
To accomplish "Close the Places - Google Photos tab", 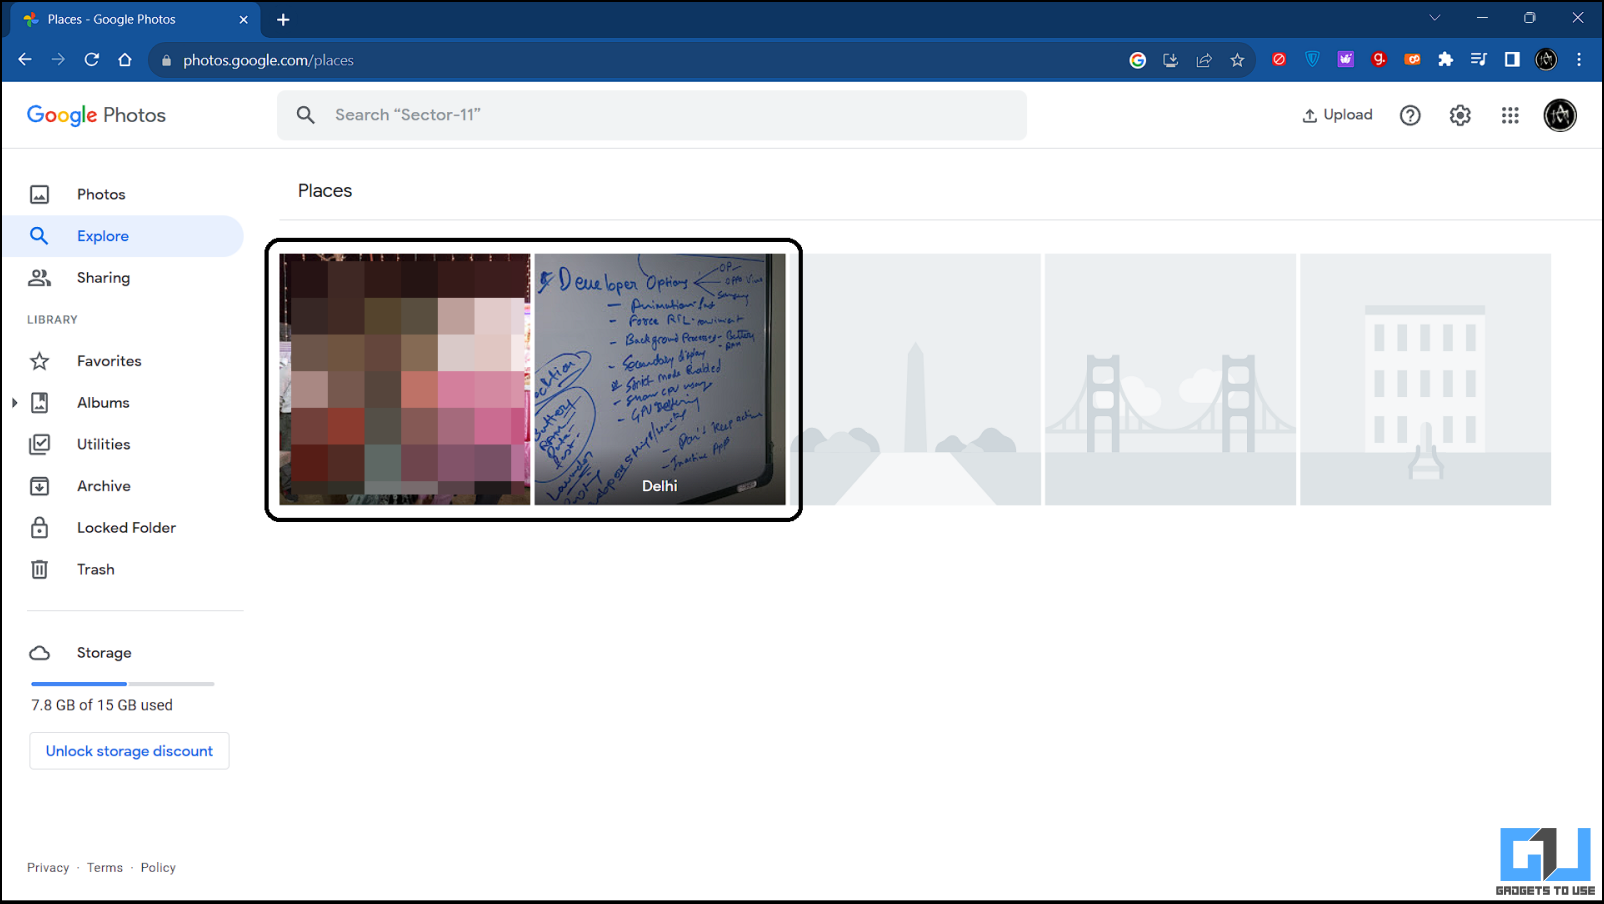I will coord(243,19).
